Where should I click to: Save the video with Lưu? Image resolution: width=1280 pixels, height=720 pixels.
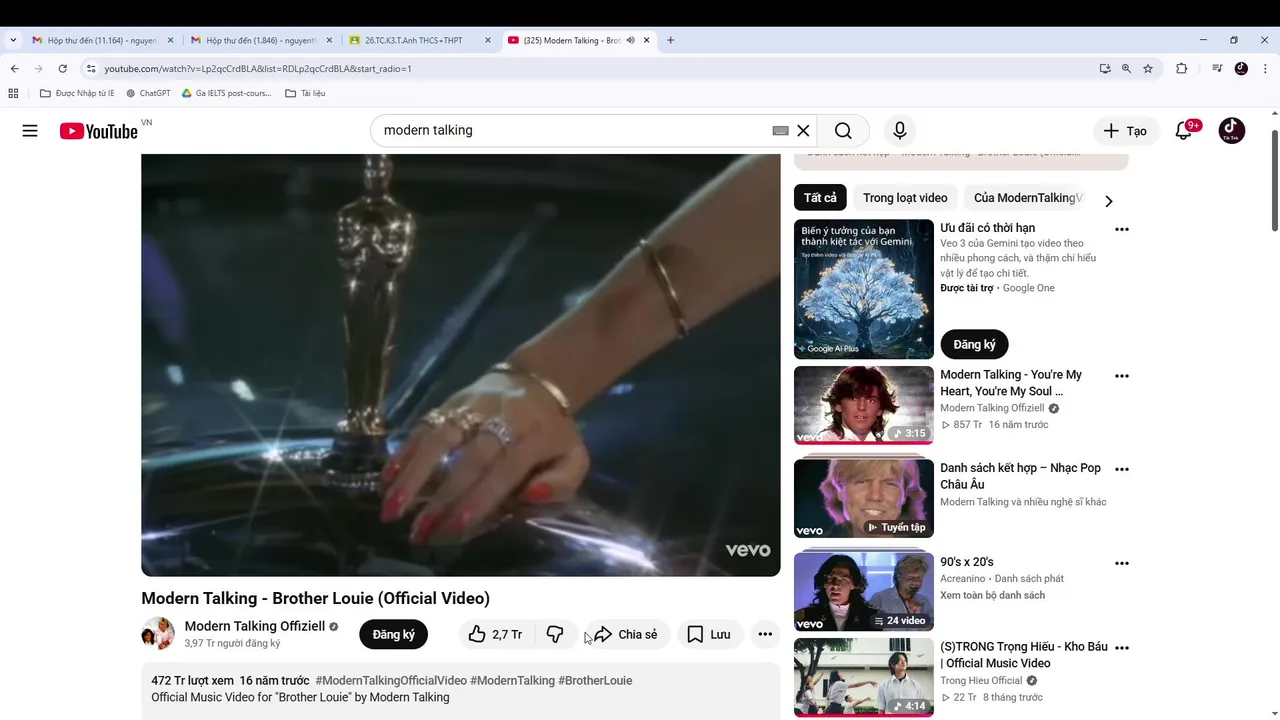tap(709, 634)
